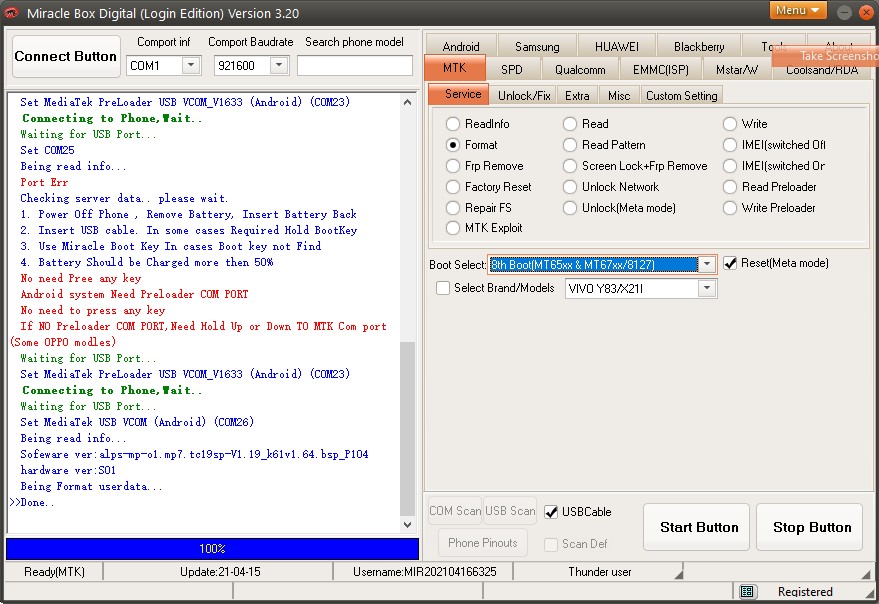The image size is (879, 604).
Task: Click the Thunder user status bar entry
Action: pos(600,571)
